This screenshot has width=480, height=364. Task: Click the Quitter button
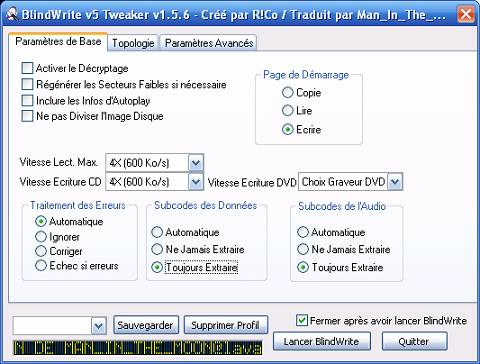click(x=414, y=341)
